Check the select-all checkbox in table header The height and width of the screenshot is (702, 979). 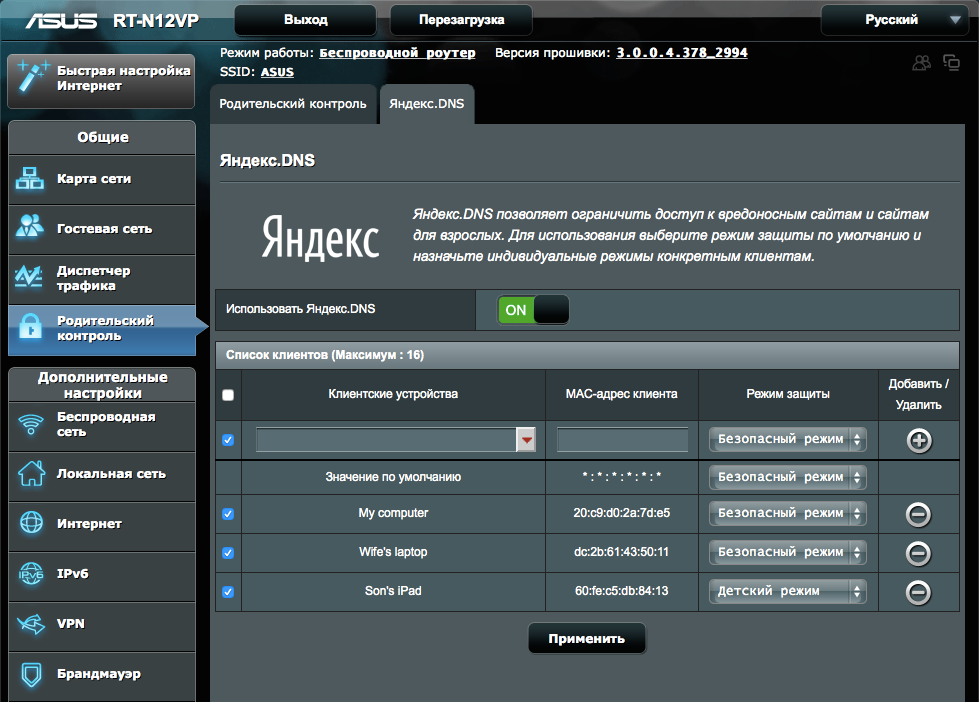(x=228, y=395)
